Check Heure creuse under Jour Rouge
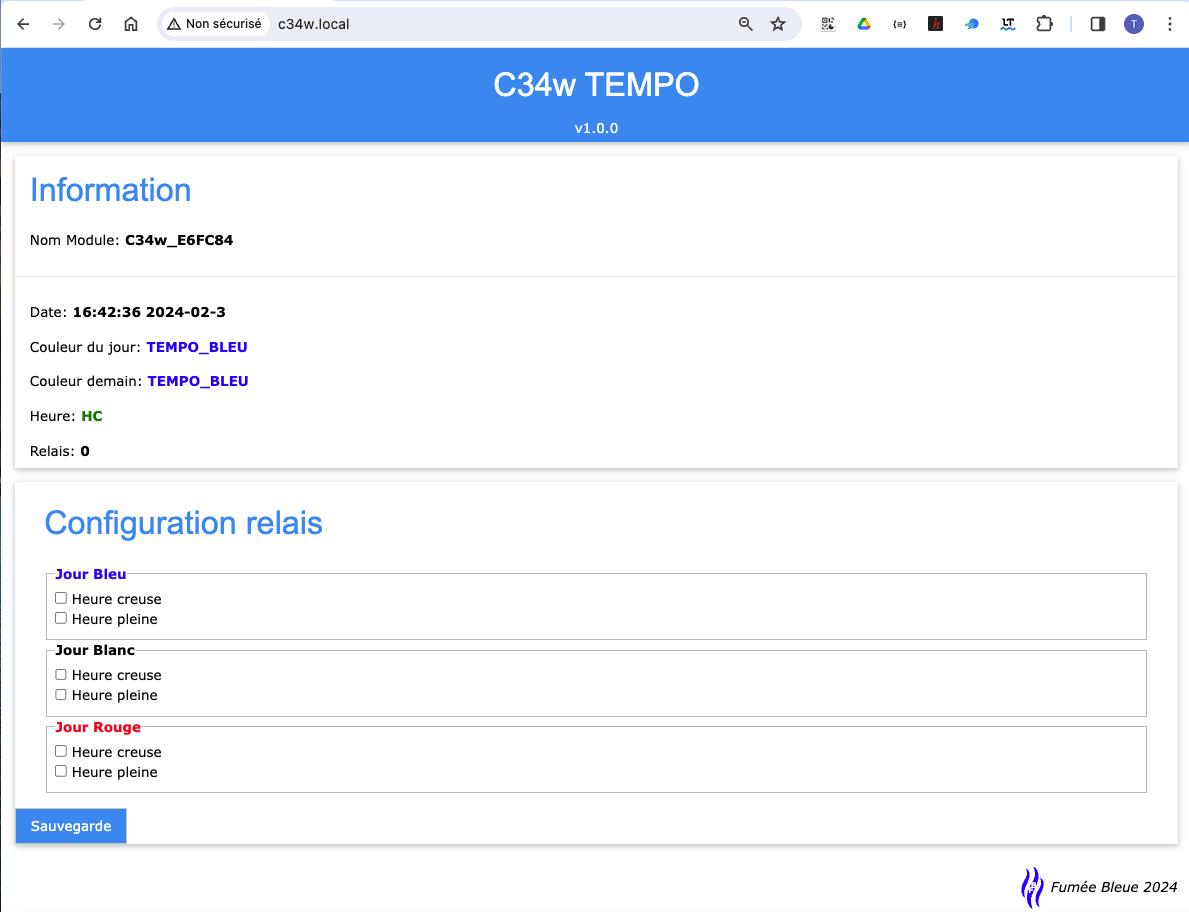The width and height of the screenshot is (1189, 912). (x=61, y=751)
